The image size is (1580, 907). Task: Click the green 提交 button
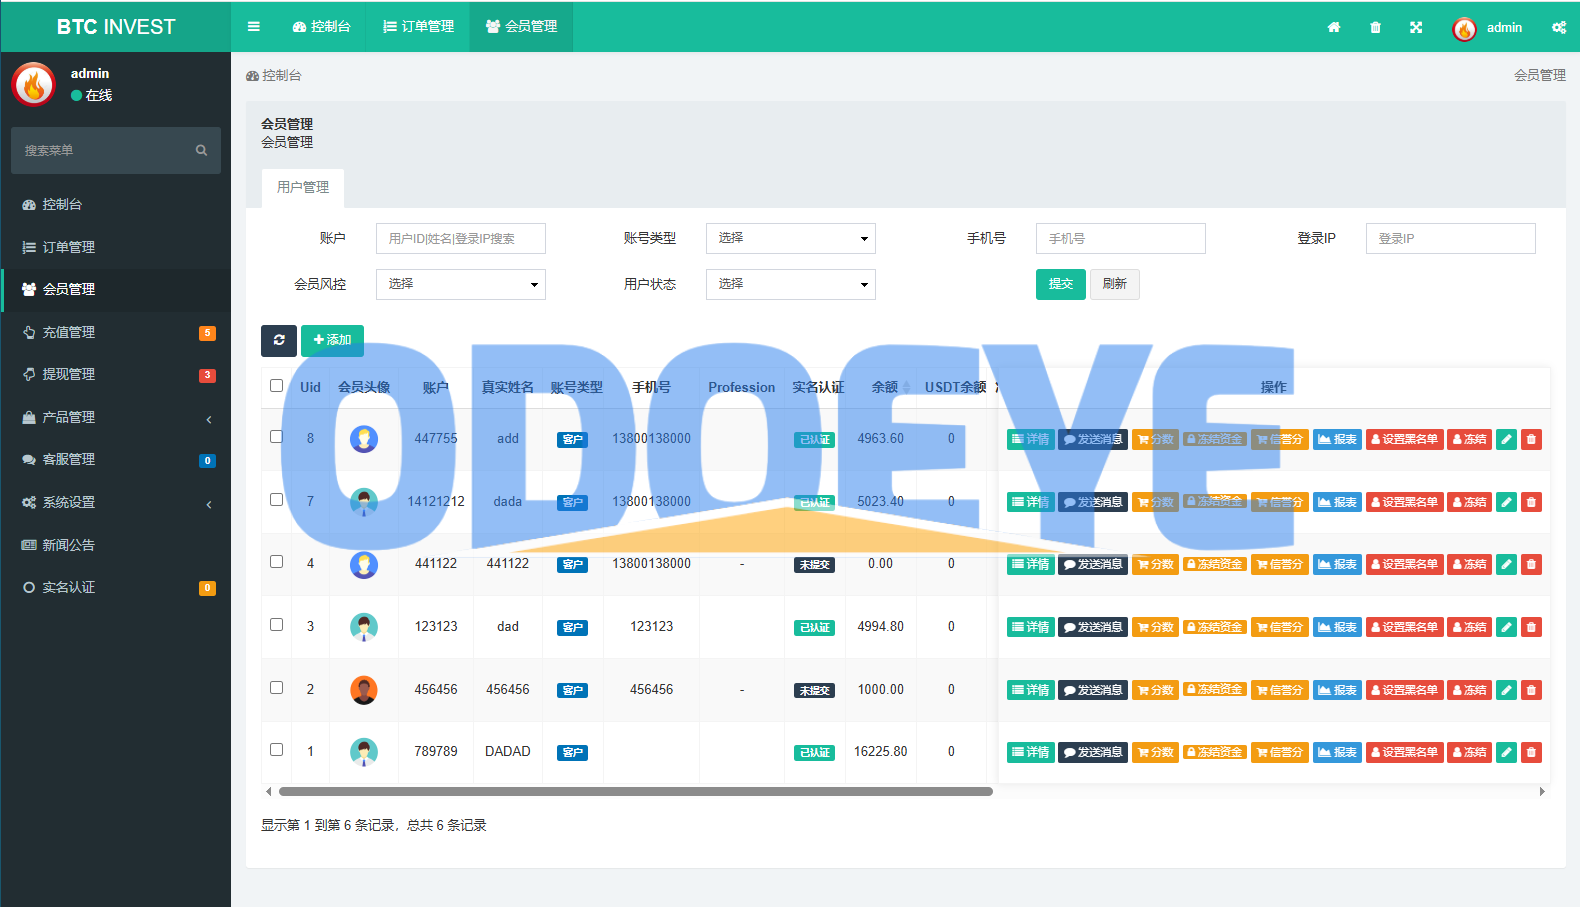[1061, 284]
